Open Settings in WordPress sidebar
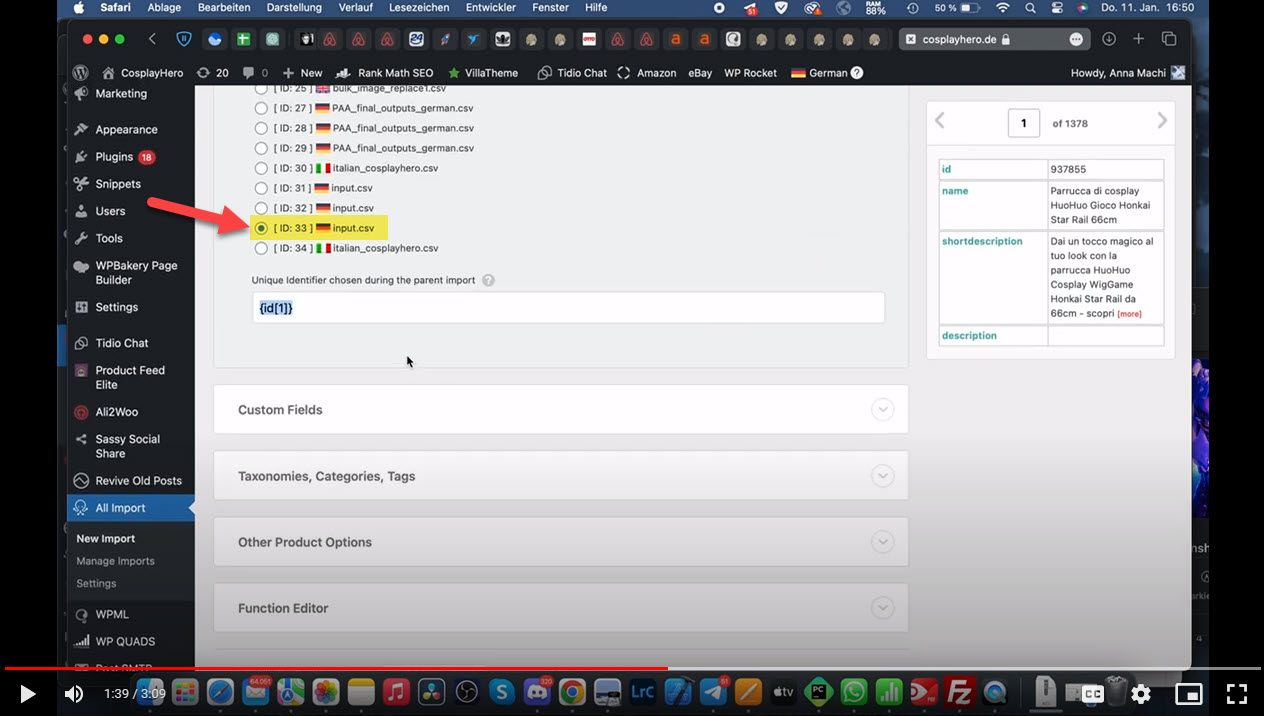The image size is (1264, 716). pos(117,307)
